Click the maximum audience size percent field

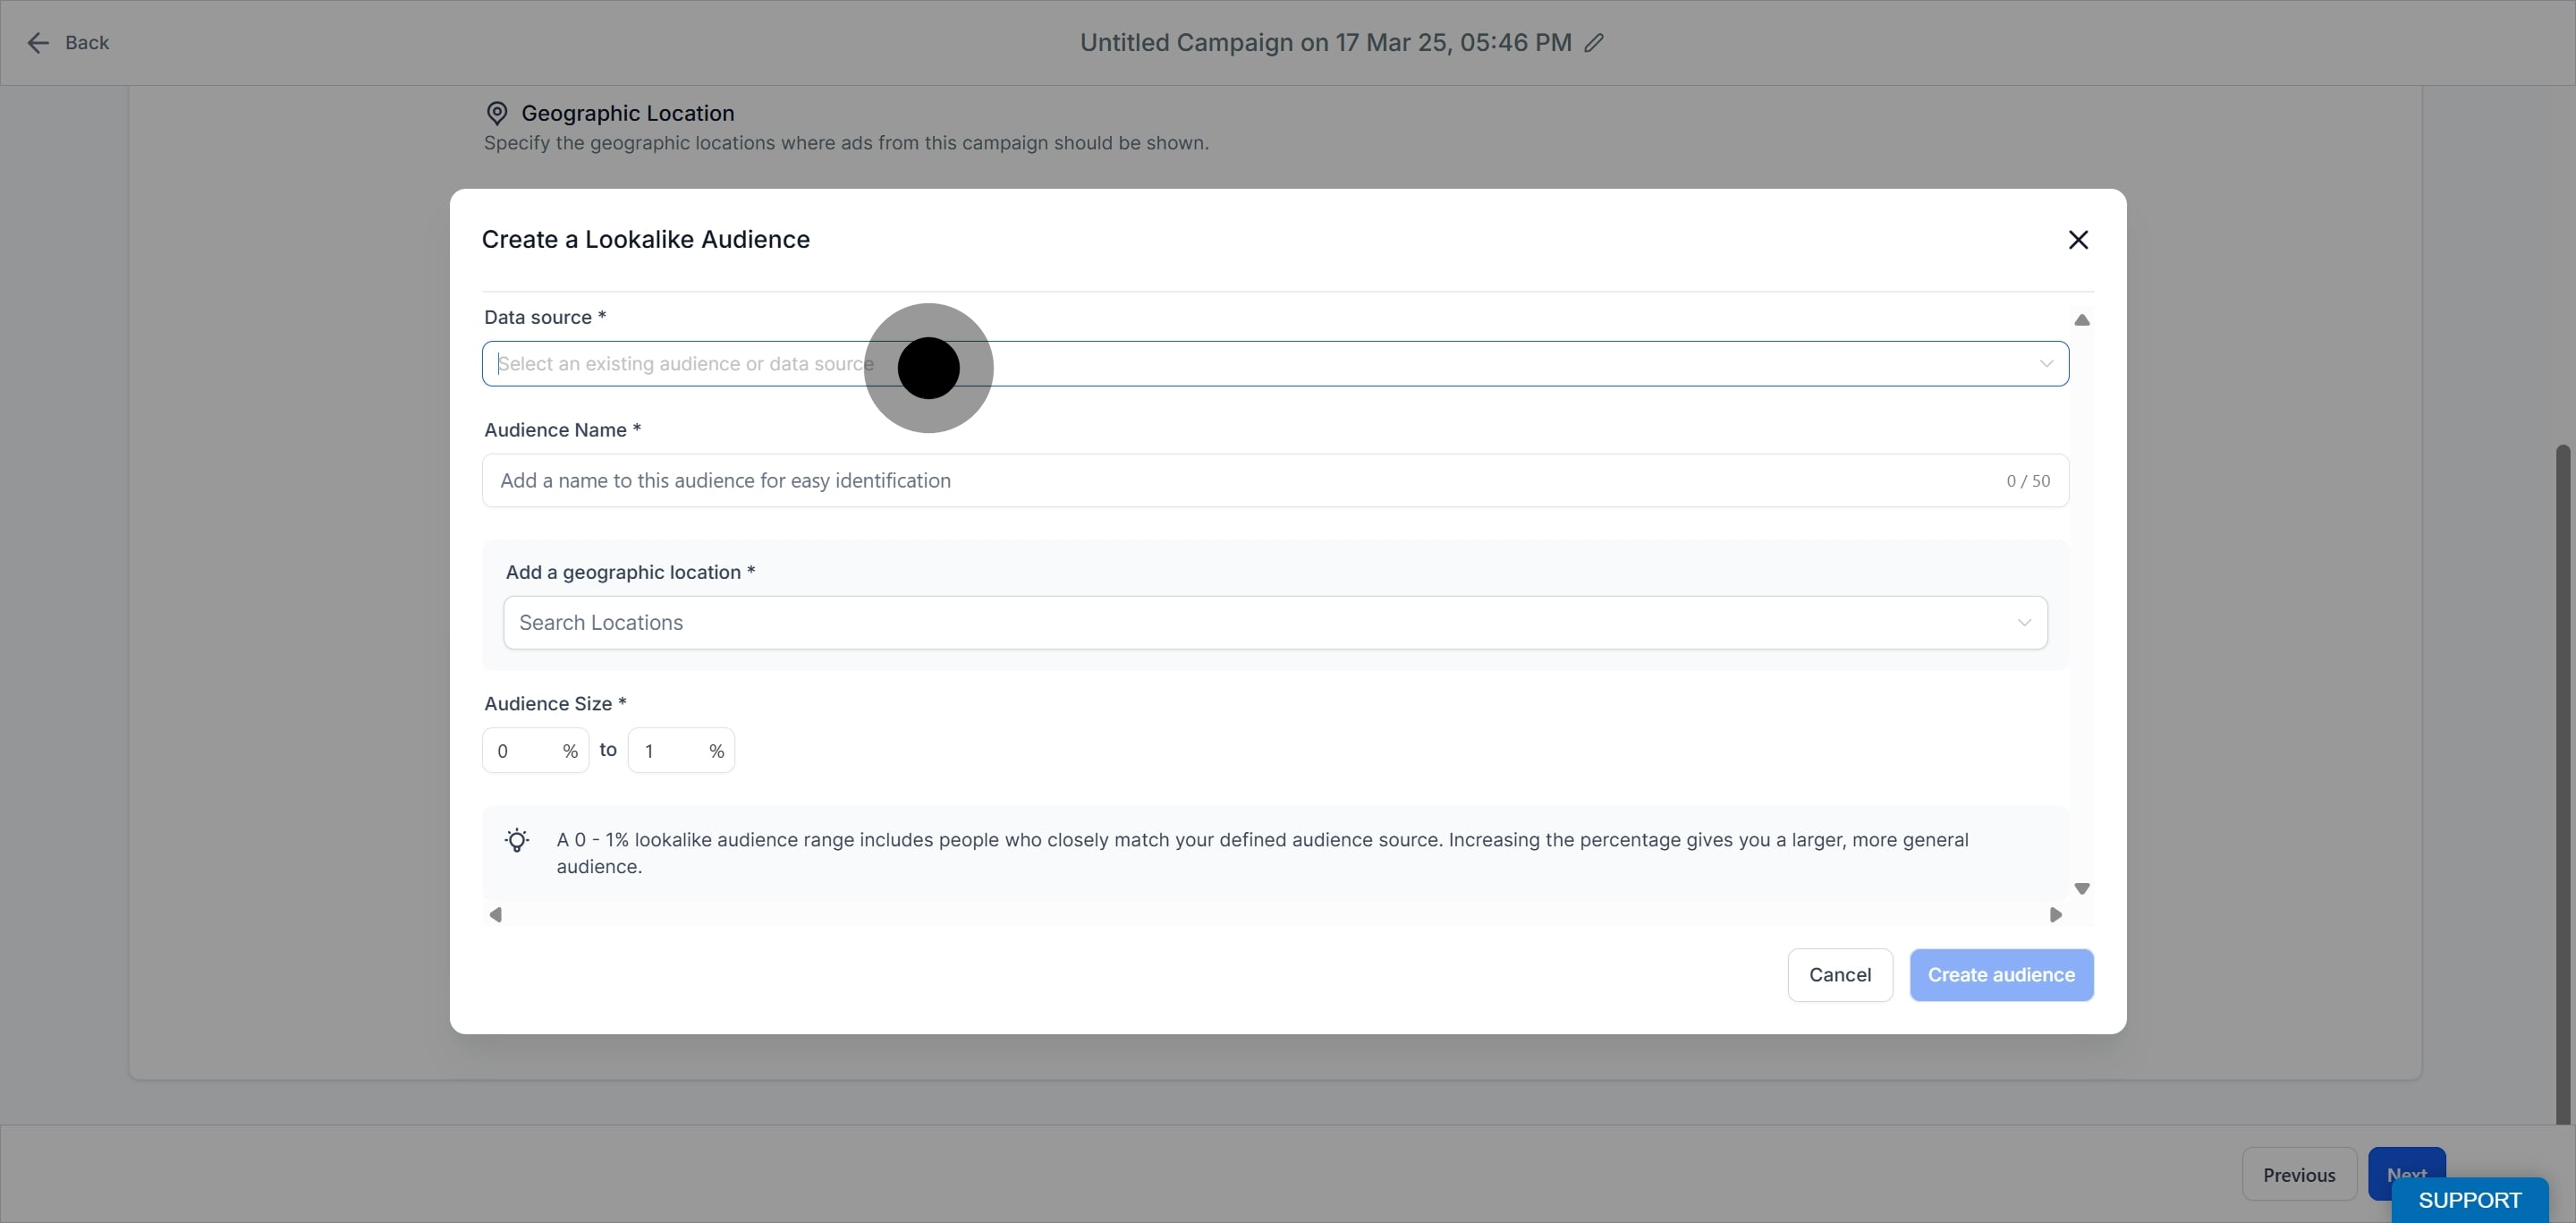pyautogui.click(x=681, y=751)
